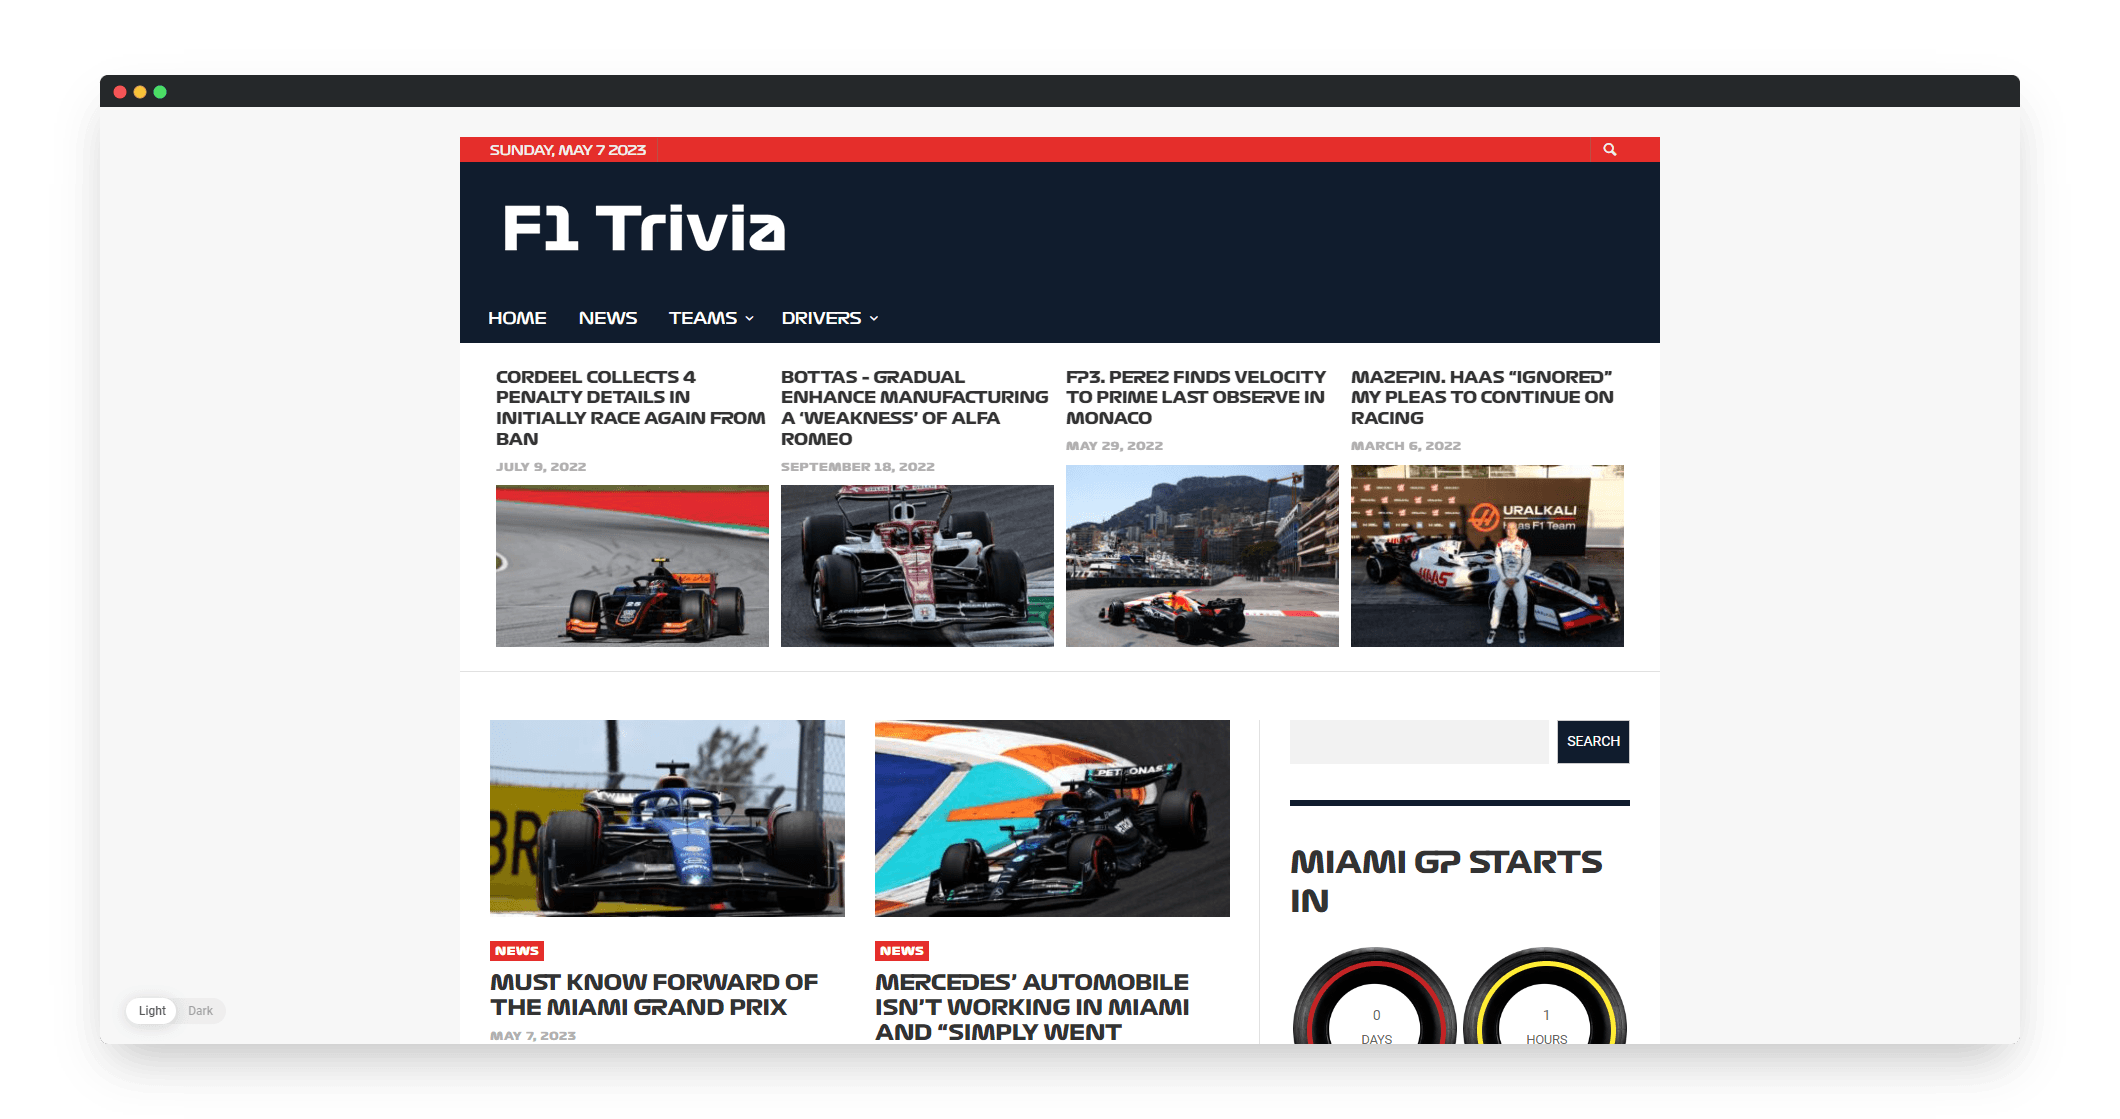This screenshot has height=1119, width=2120.
Task: Click the Mercedes Petronas car featured image
Action: click(1052, 818)
